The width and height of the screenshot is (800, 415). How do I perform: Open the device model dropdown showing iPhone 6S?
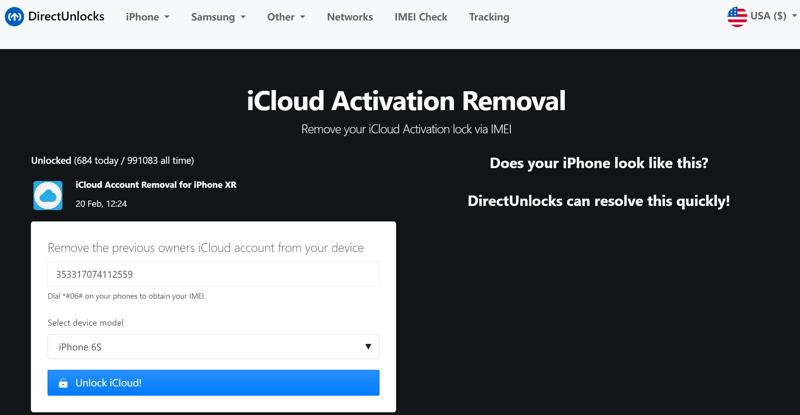pyautogui.click(x=213, y=347)
